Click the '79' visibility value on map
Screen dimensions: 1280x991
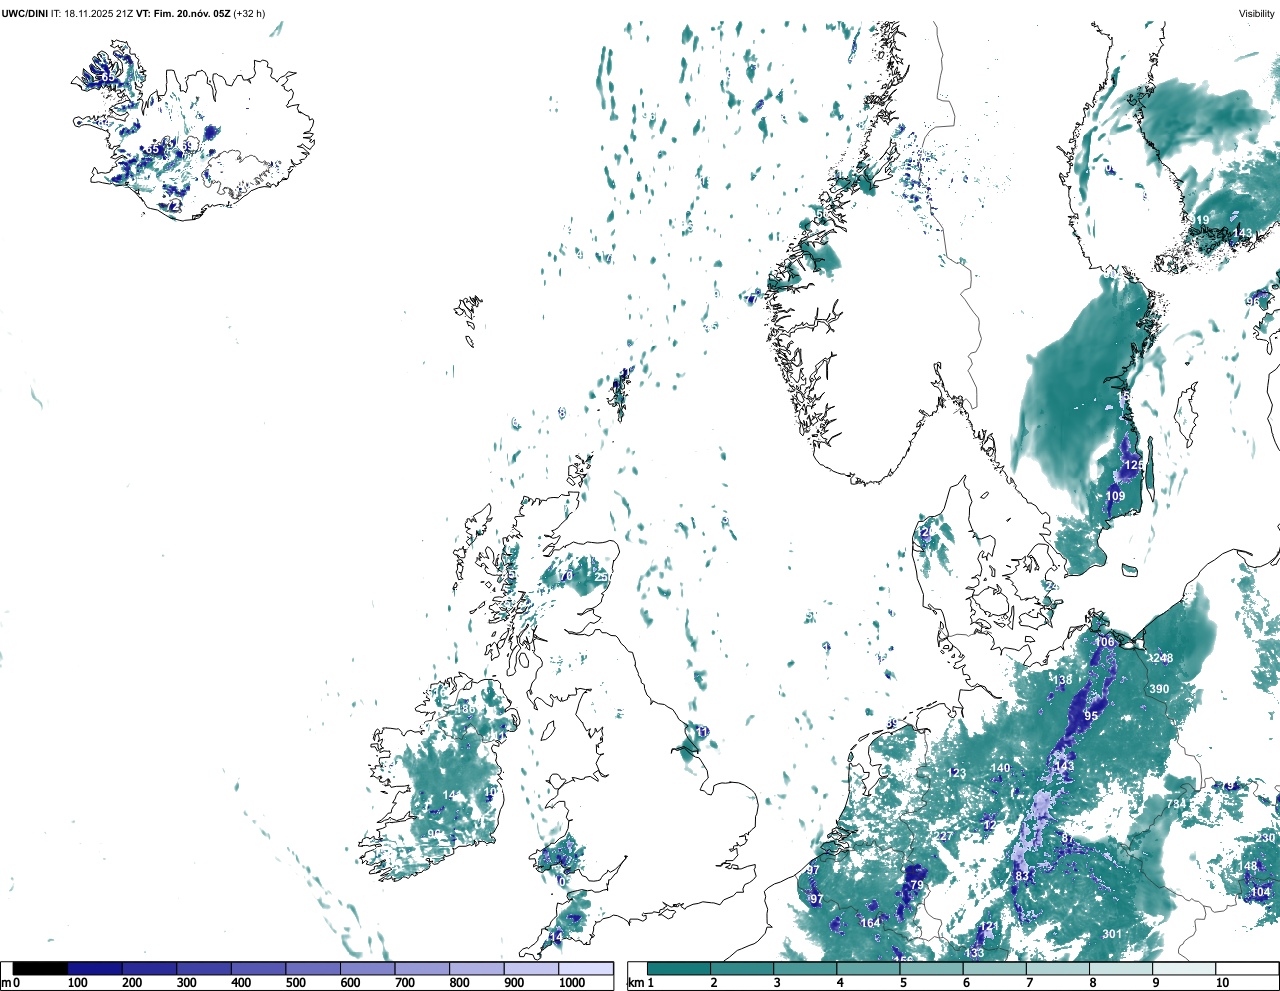point(917,886)
